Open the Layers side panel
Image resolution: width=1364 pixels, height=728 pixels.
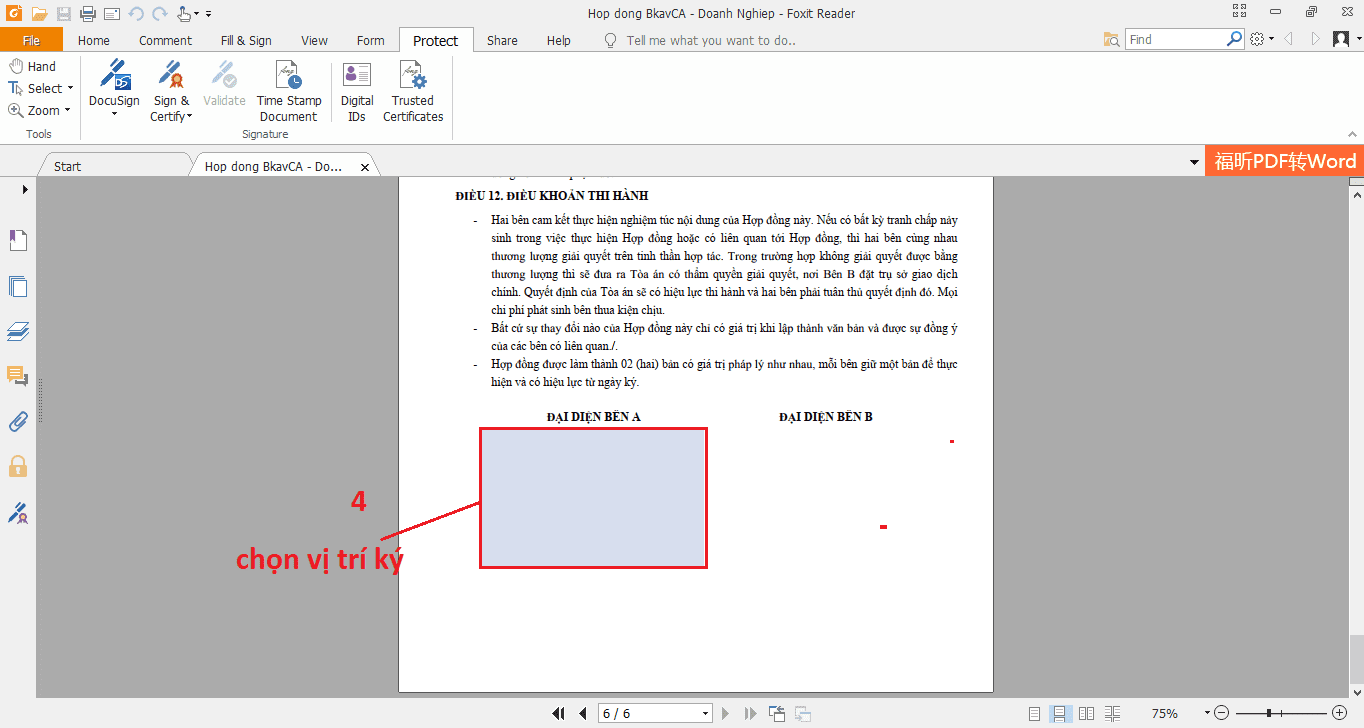(x=18, y=331)
